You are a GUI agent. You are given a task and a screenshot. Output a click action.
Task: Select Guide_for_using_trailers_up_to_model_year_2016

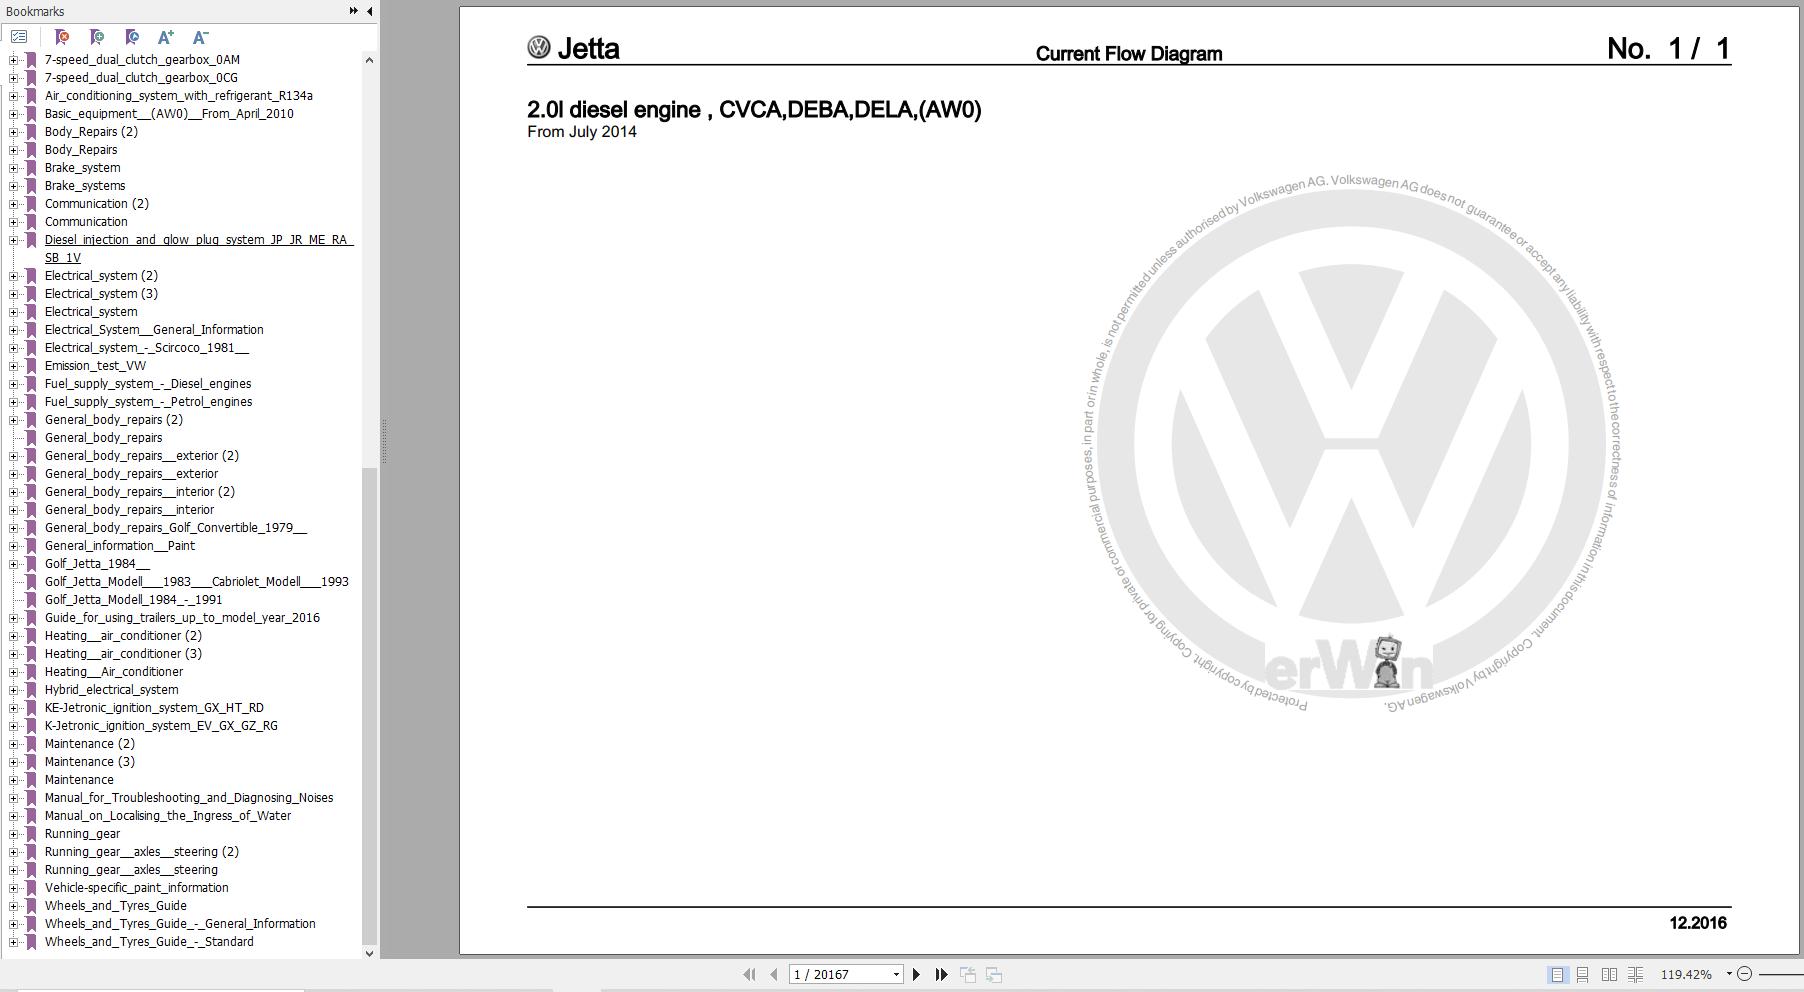coord(182,618)
